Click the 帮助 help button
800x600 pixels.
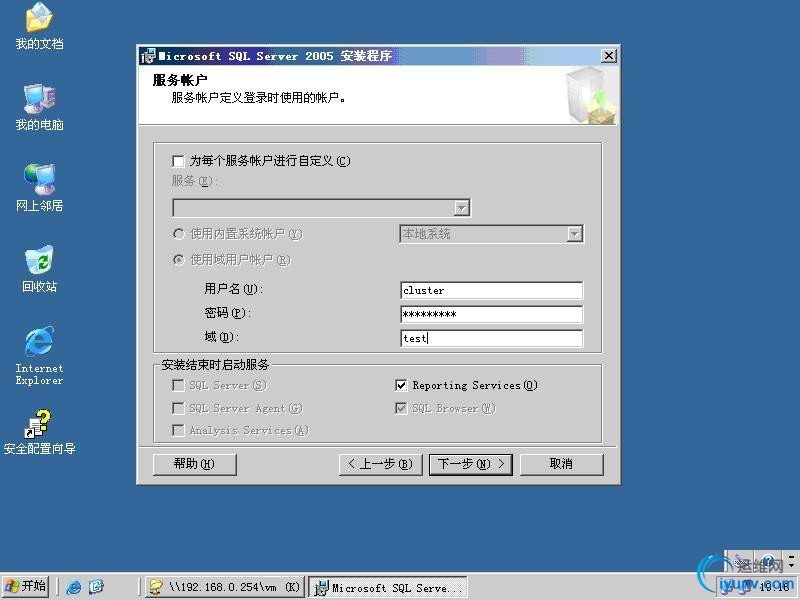click(194, 464)
